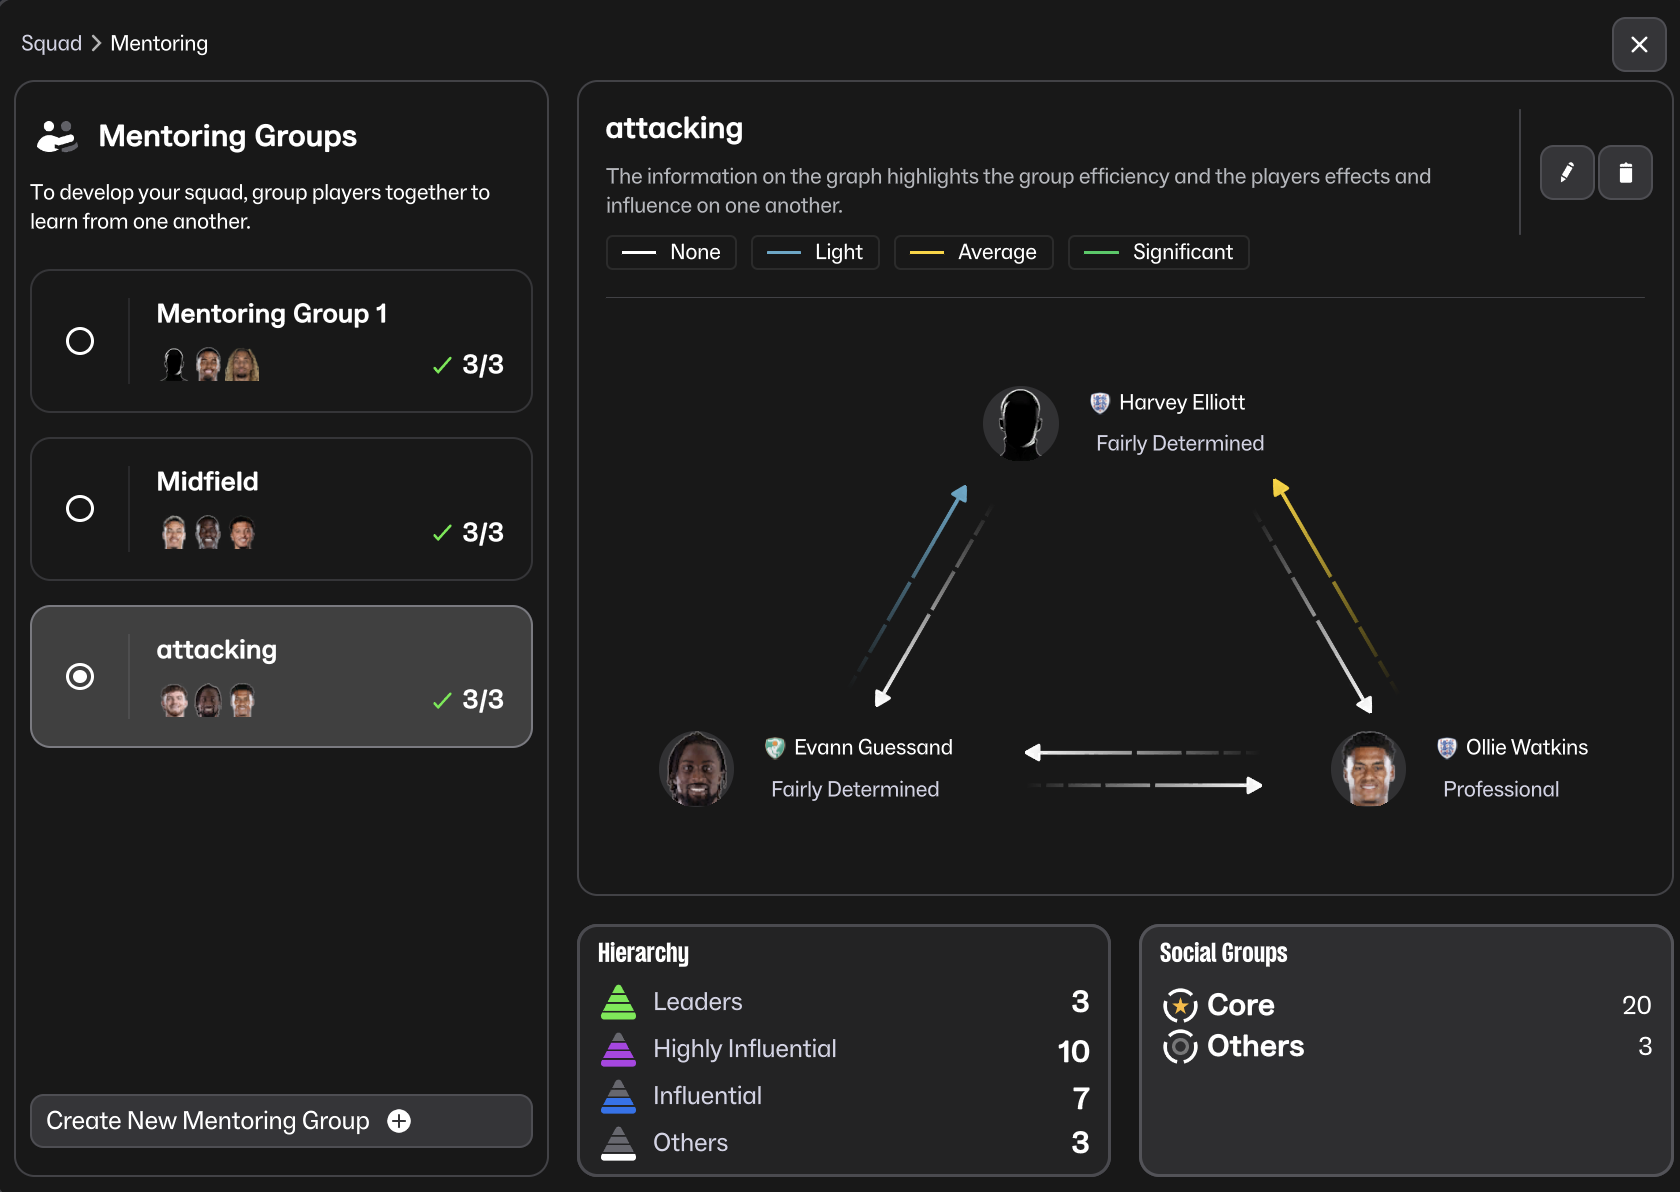Click the Mentoring breadcrumb item

[159, 43]
